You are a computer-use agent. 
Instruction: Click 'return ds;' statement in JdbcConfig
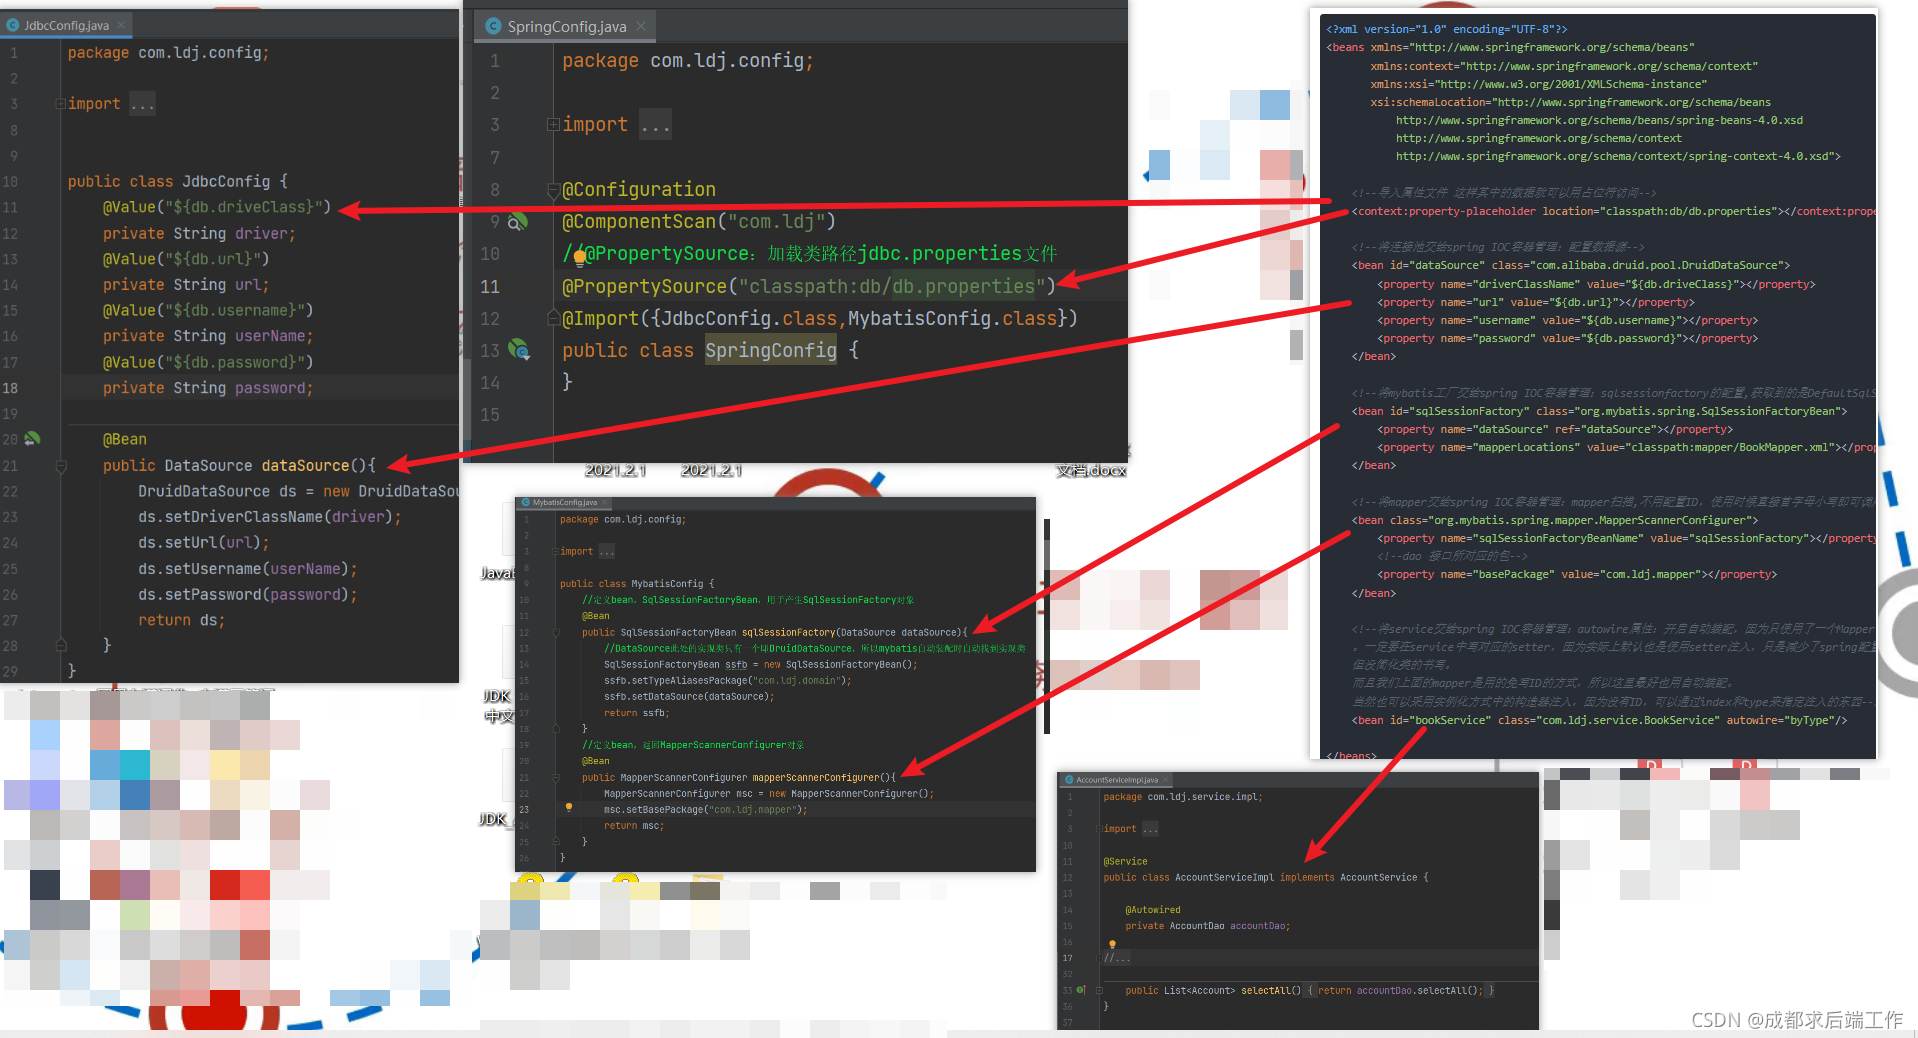[181, 621]
